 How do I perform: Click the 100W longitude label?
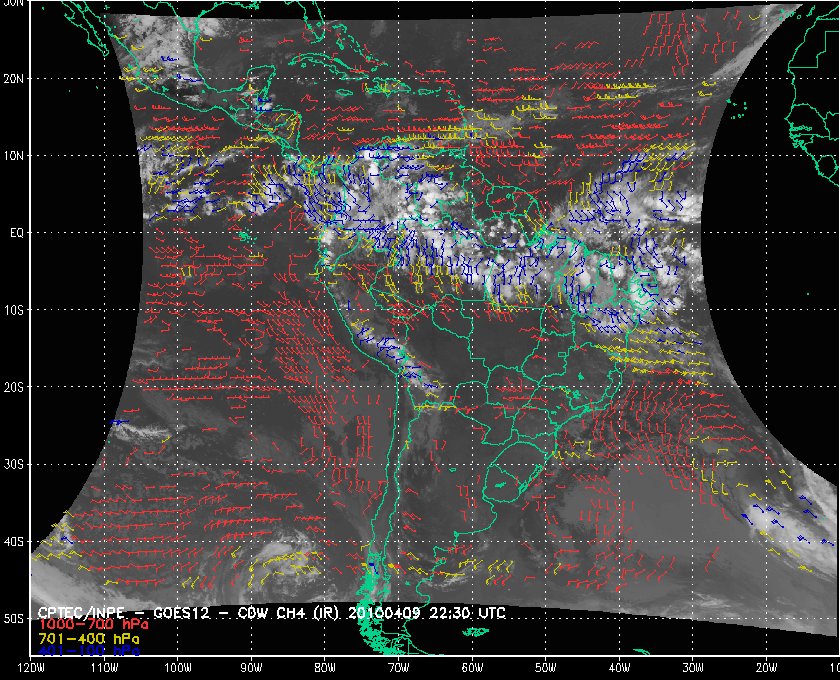(177, 668)
